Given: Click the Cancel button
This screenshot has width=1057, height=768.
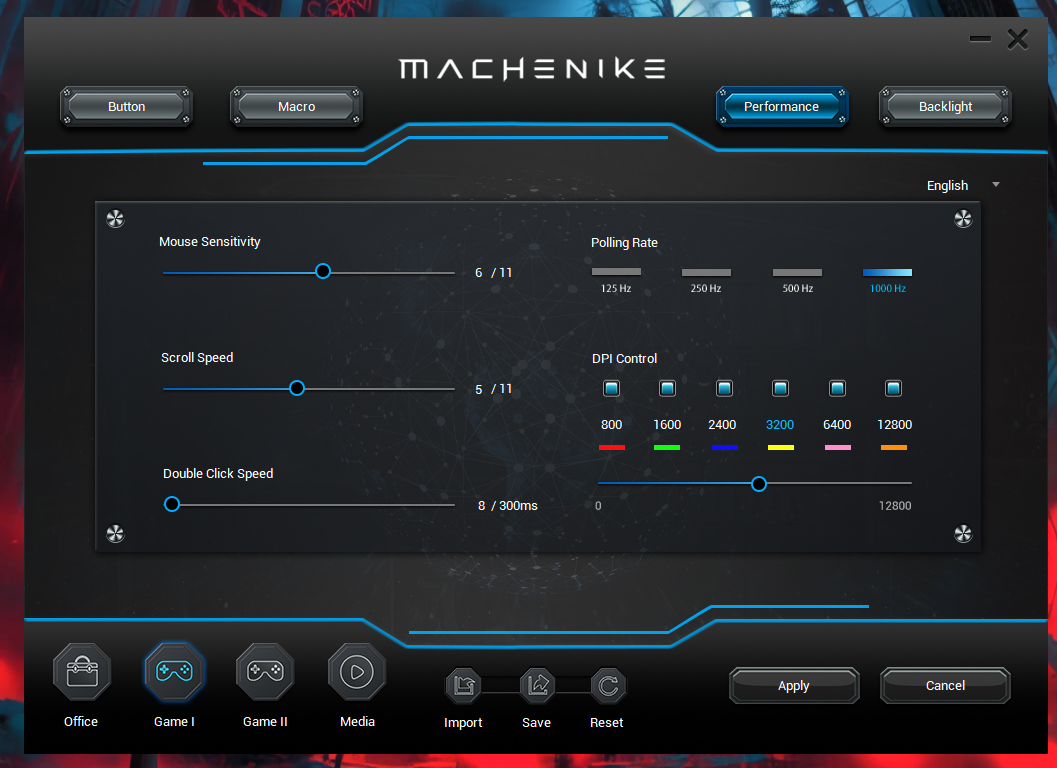Looking at the screenshot, I should pos(945,686).
